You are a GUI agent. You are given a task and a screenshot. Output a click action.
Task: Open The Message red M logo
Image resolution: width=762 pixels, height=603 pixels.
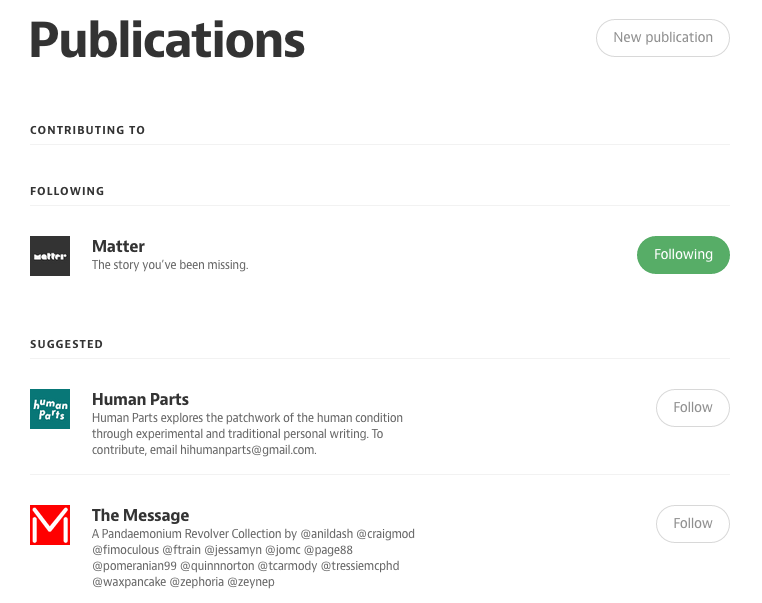pos(50,525)
